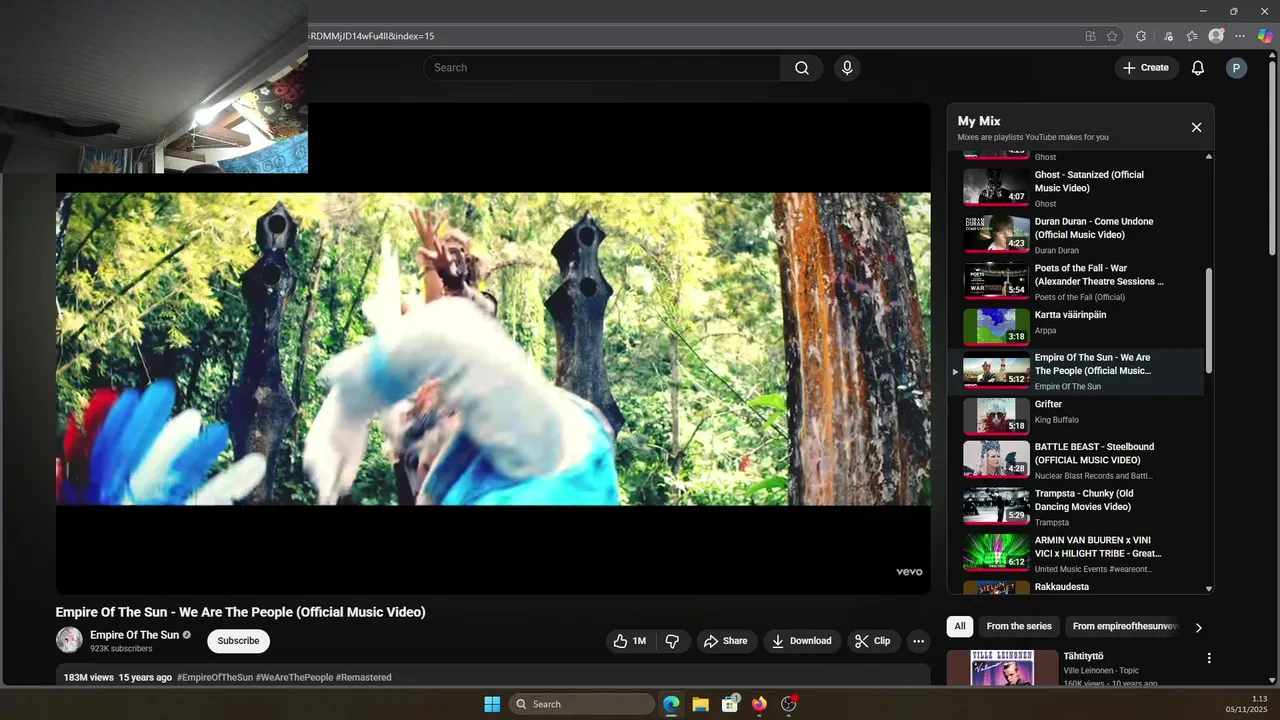Open Tähtityttö recommended video thumbnail
This screenshot has height=720, width=1280.
coord(1001,668)
